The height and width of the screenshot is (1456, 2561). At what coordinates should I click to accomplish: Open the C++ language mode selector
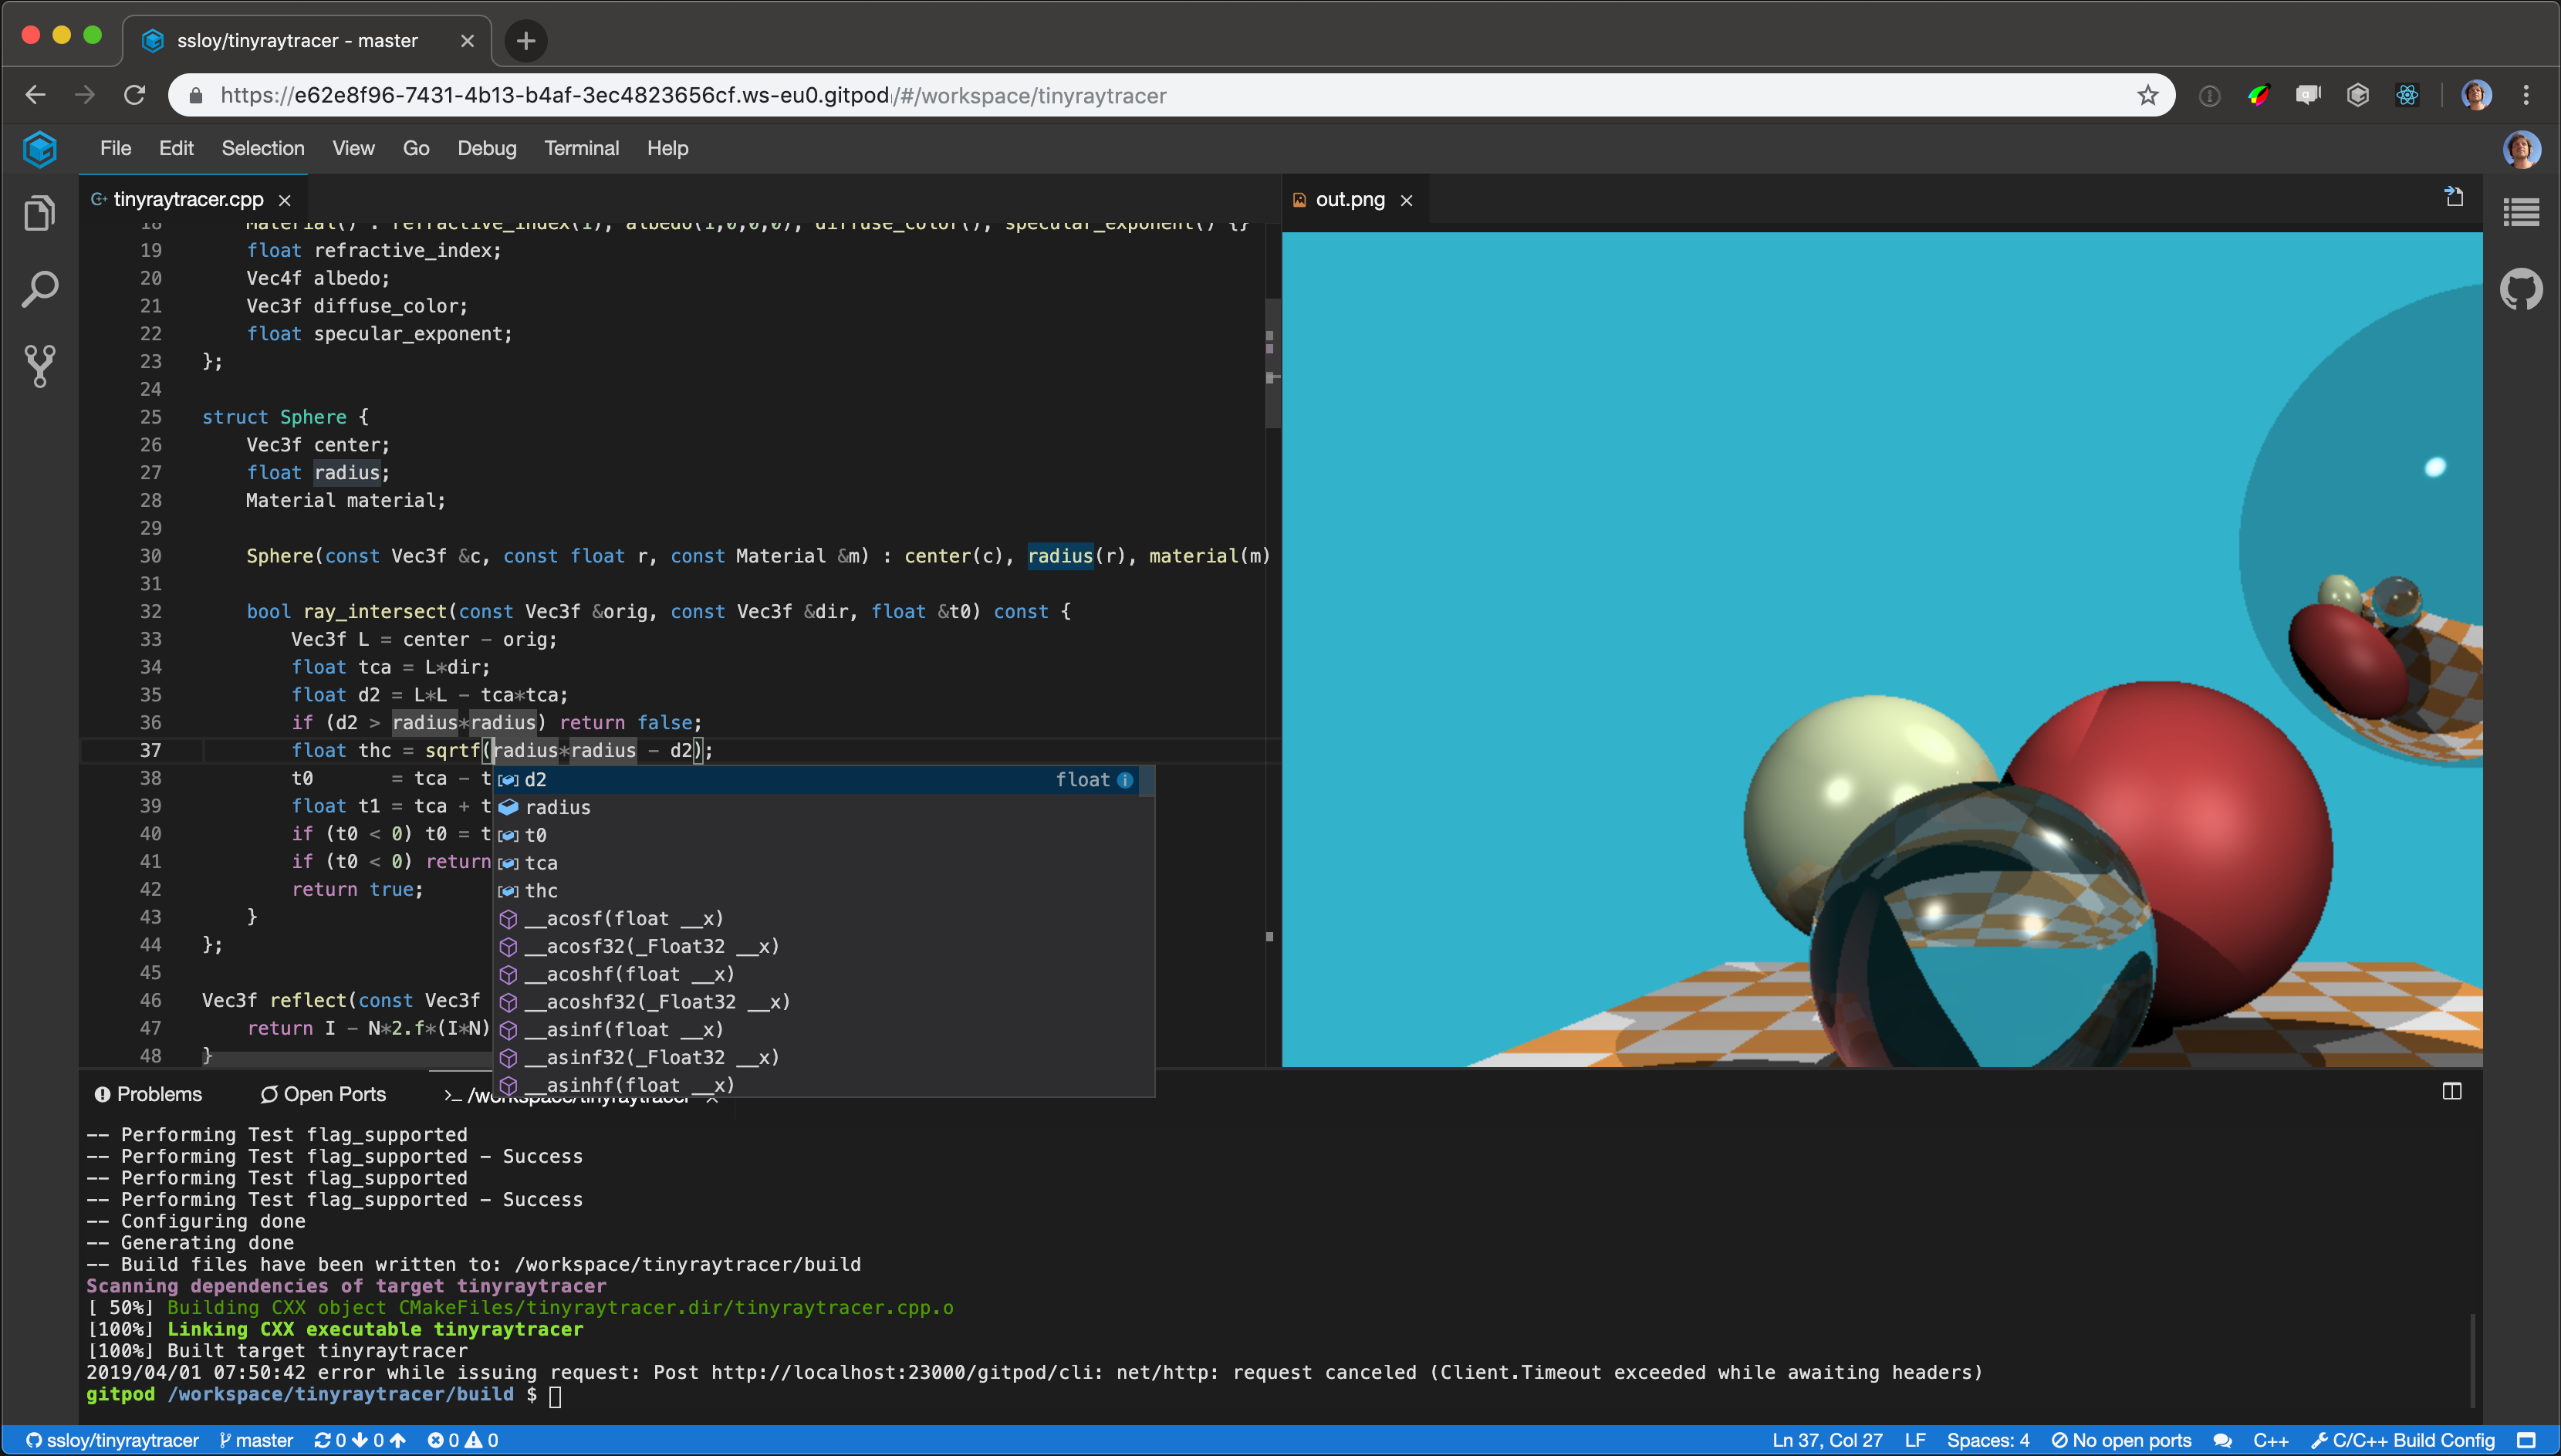click(x=2273, y=1440)
